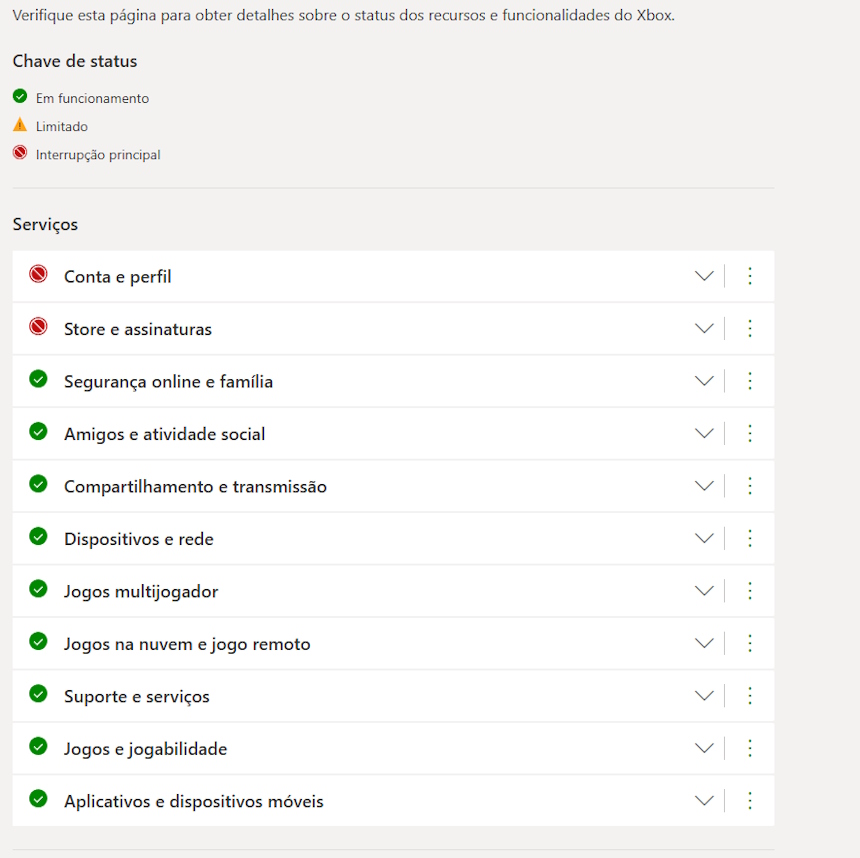Screen dimensions: 860x858
Task: Click green check icon beside Compartilhamento e transmissão
Action: click(x=38, y=484)
